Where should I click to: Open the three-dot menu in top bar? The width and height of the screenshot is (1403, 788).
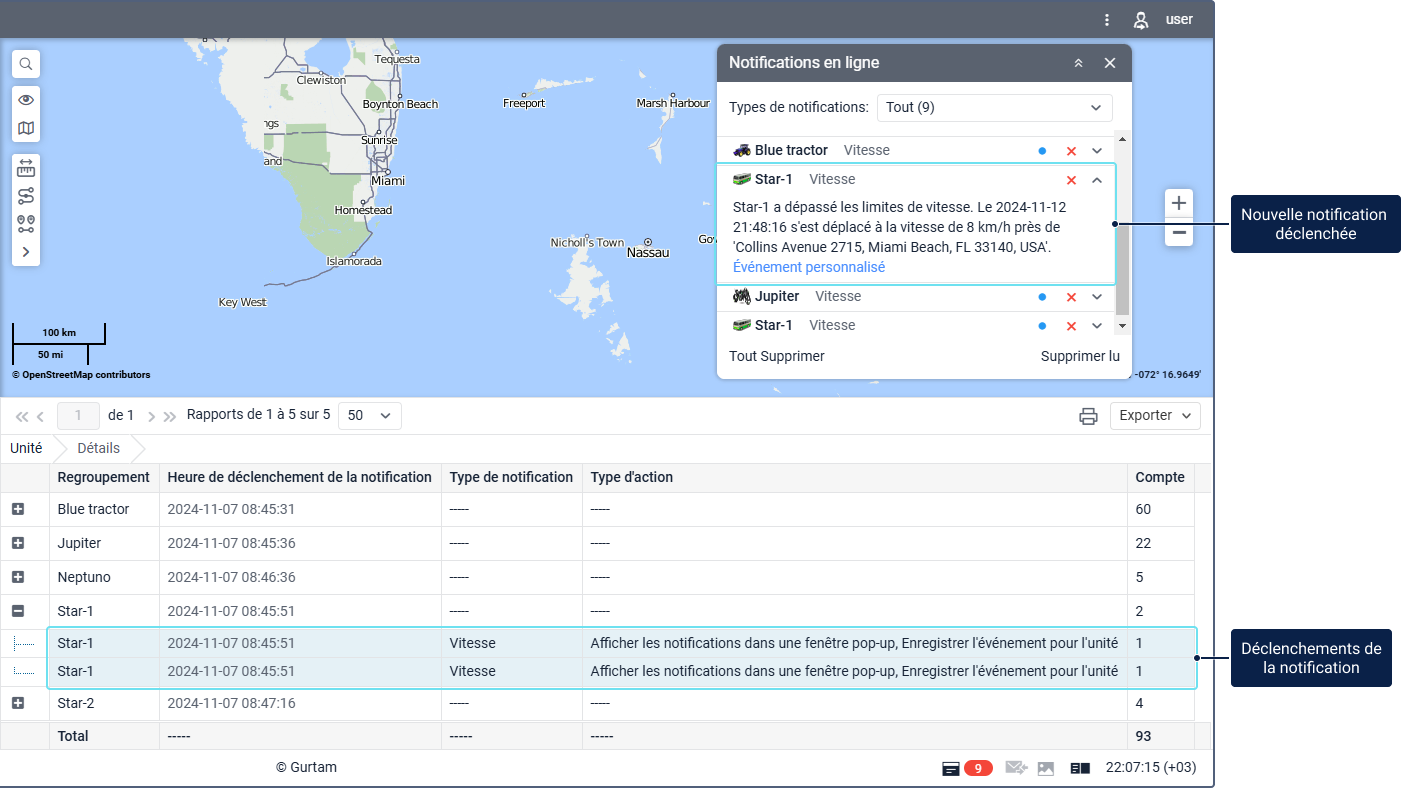point(1107,20)
